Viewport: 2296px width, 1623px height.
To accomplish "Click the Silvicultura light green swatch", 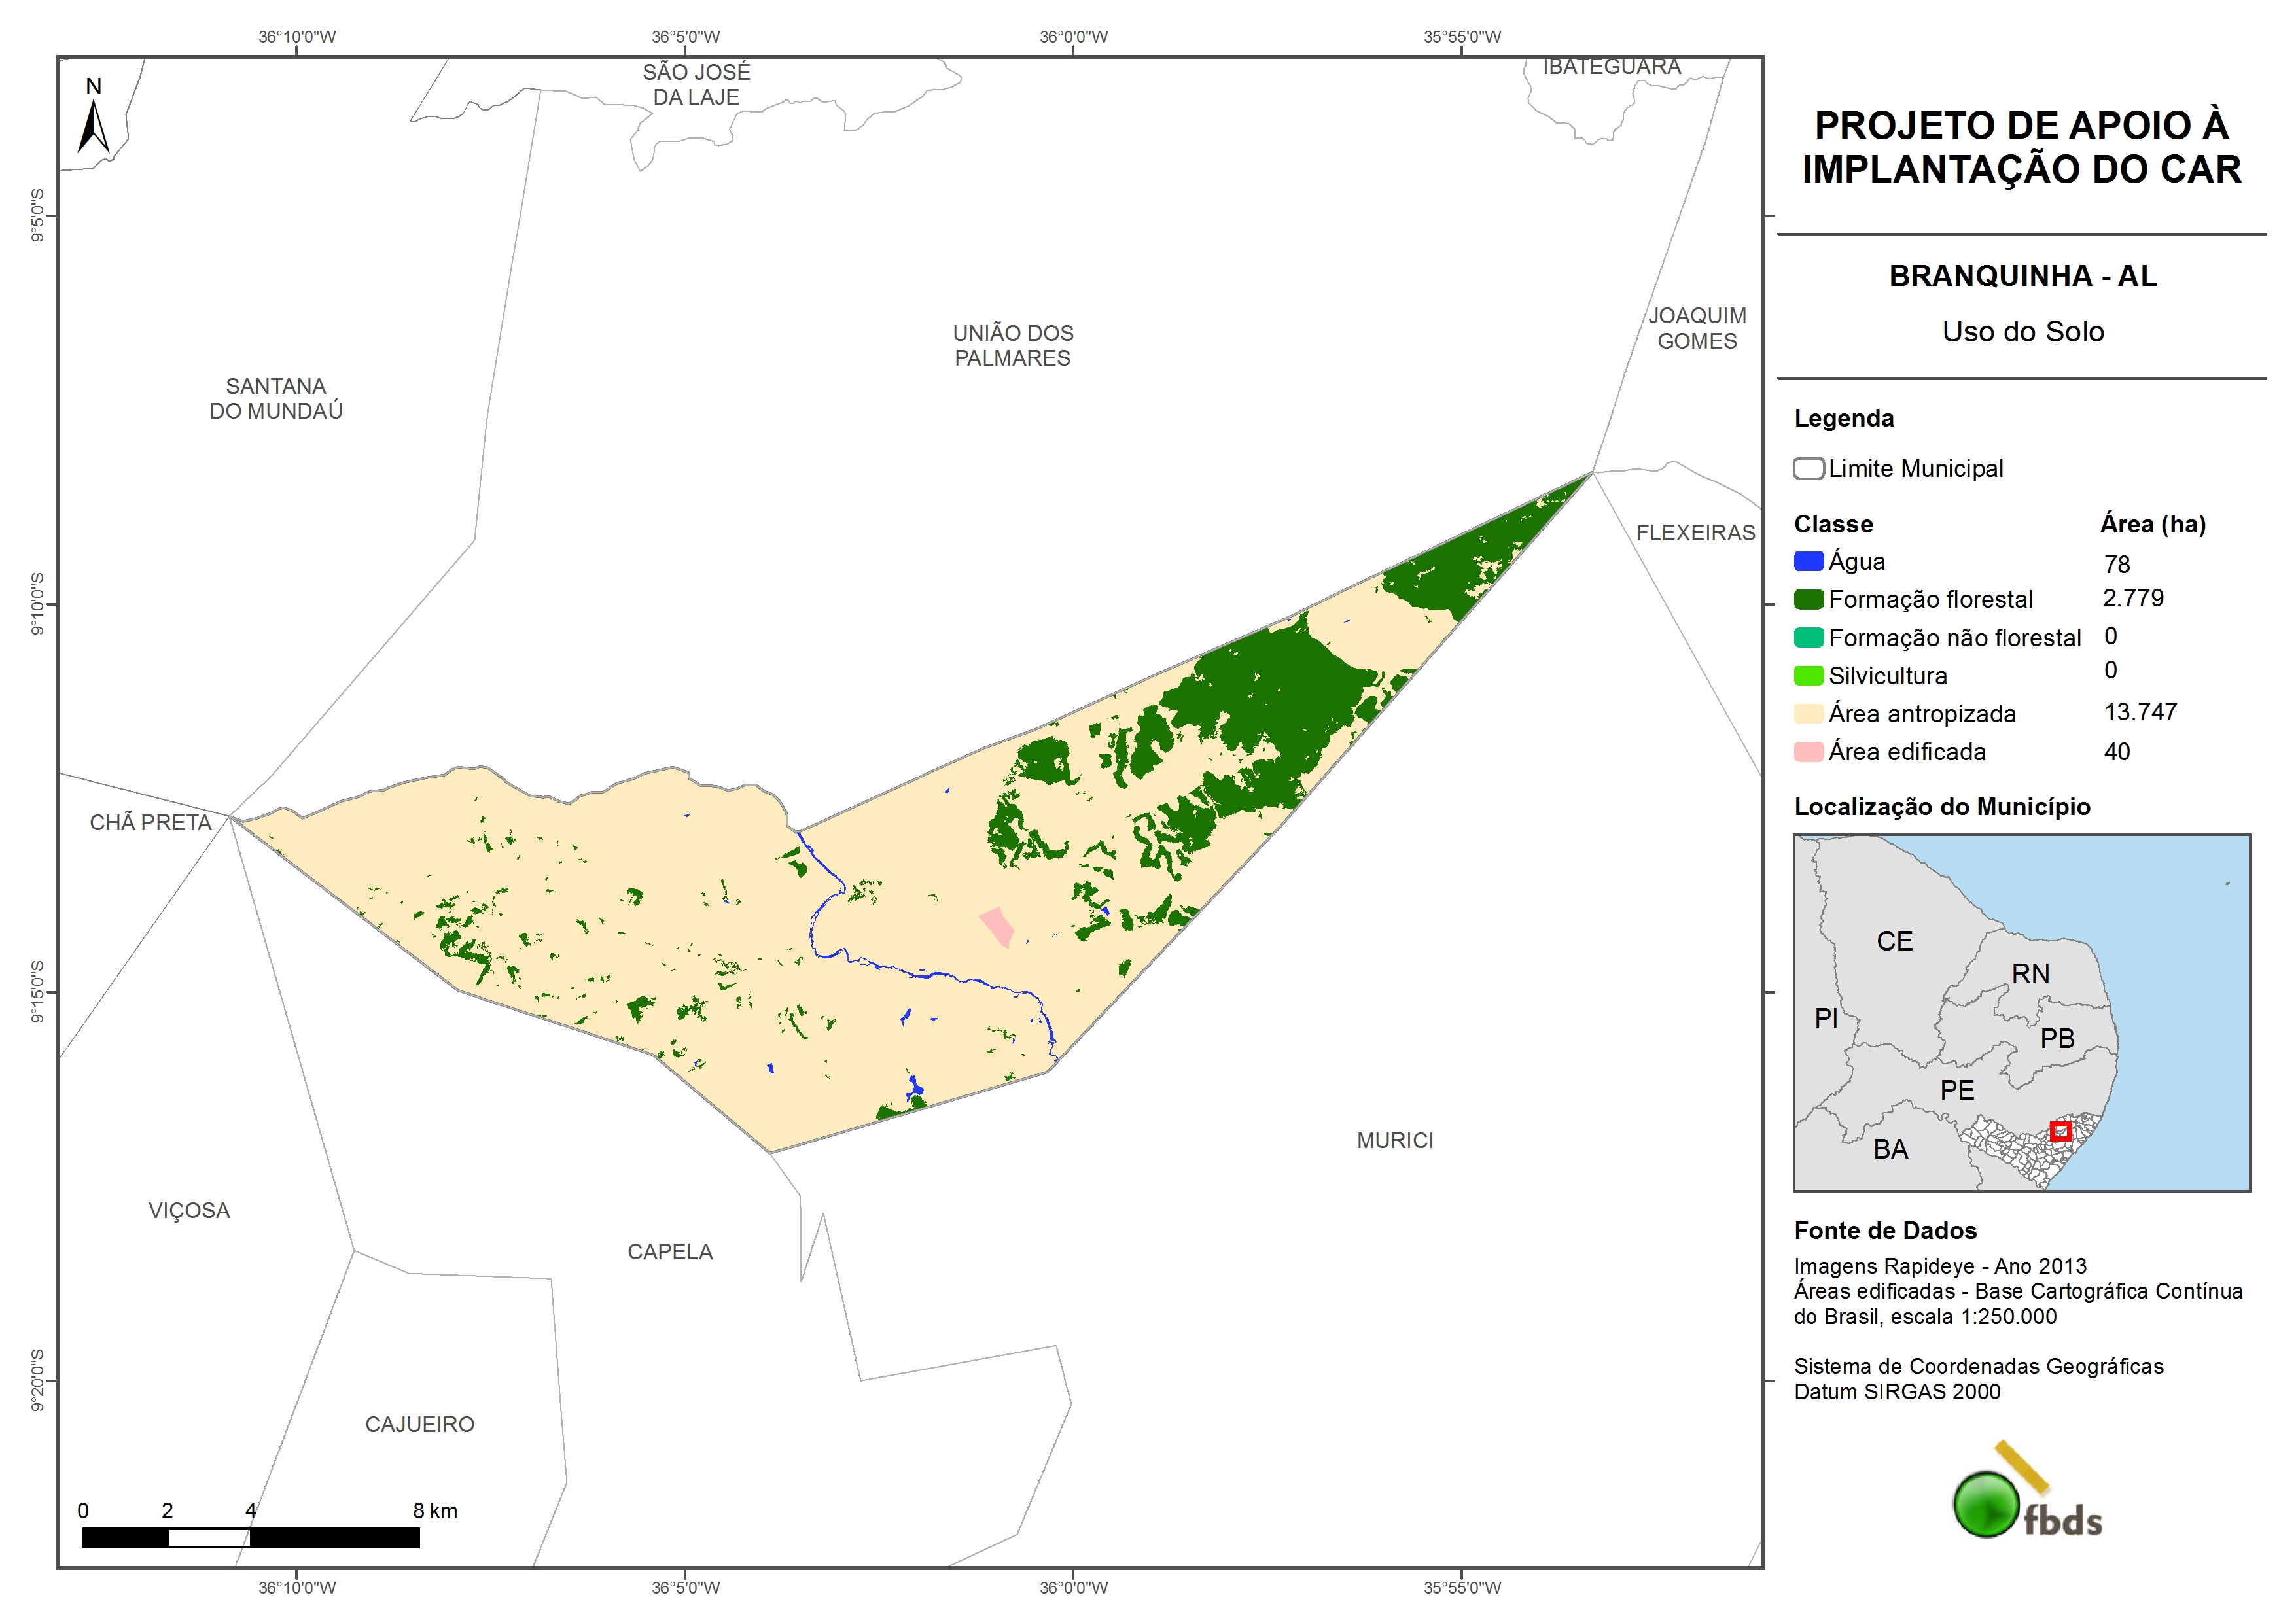I will [x=1808, y=675].
